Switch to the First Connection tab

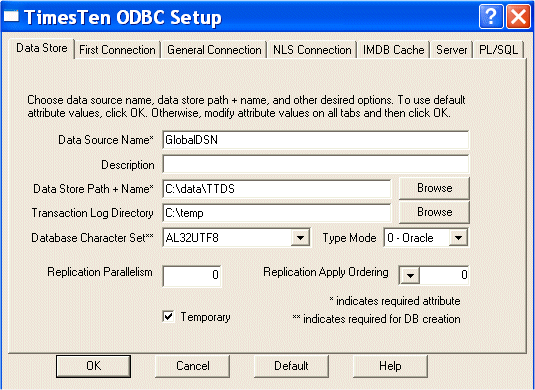117,50
